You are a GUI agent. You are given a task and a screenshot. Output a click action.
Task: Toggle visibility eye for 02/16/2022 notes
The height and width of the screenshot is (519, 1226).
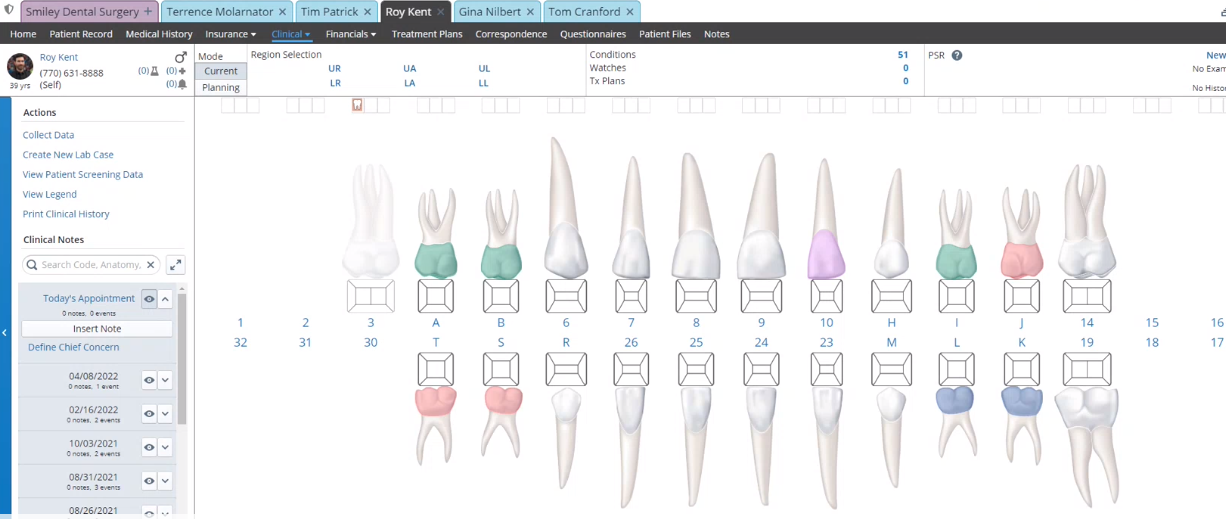[149, 414]
